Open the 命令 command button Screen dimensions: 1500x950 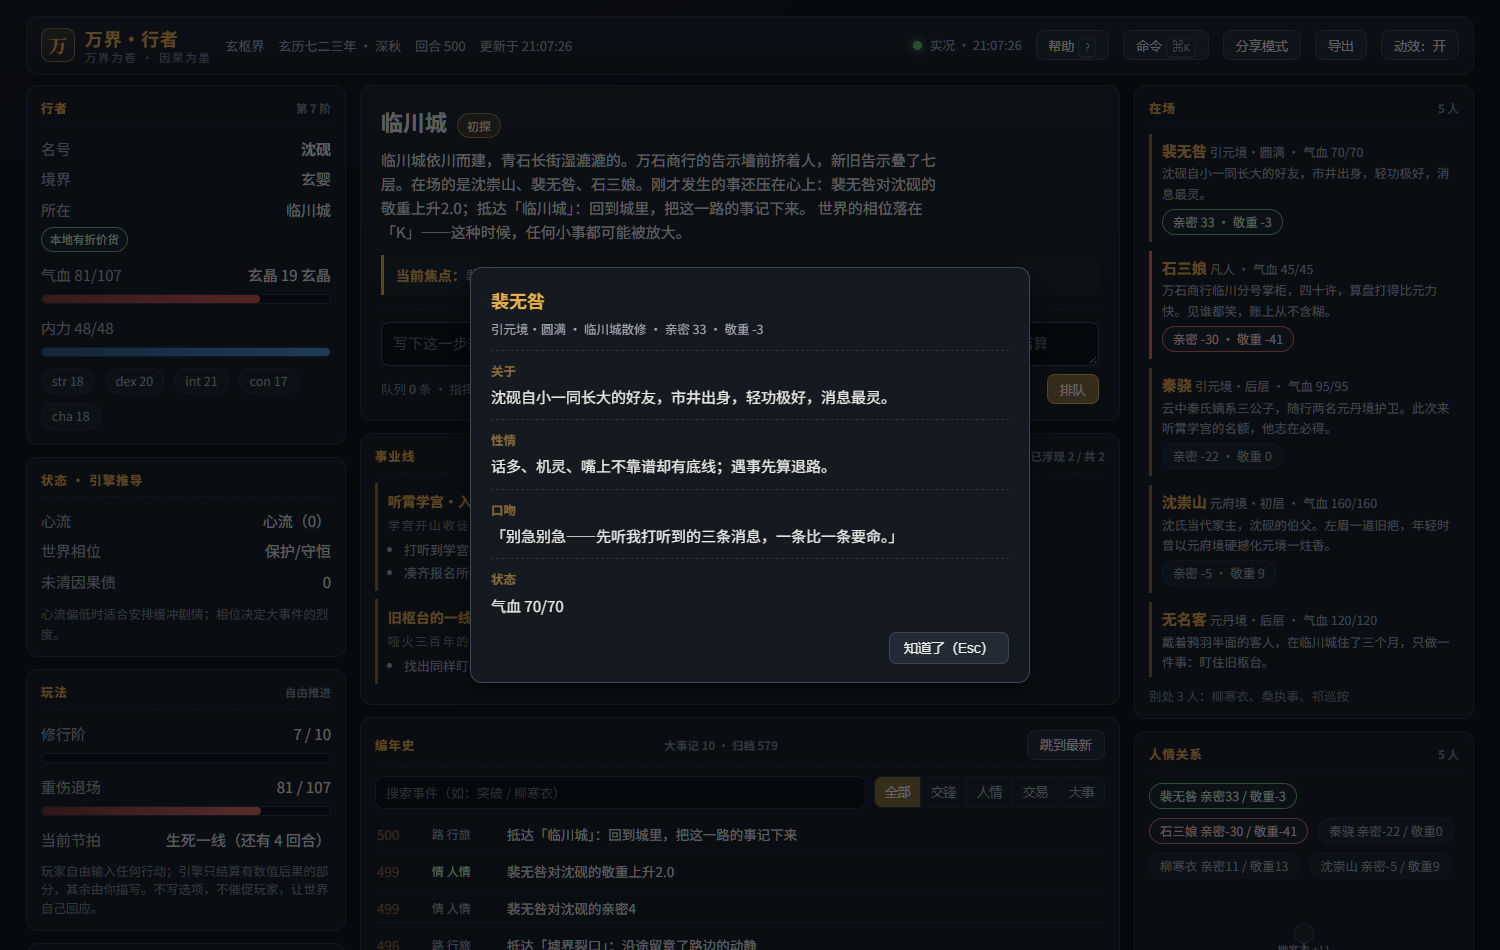pyautogui.click(x=1165, y=46)
